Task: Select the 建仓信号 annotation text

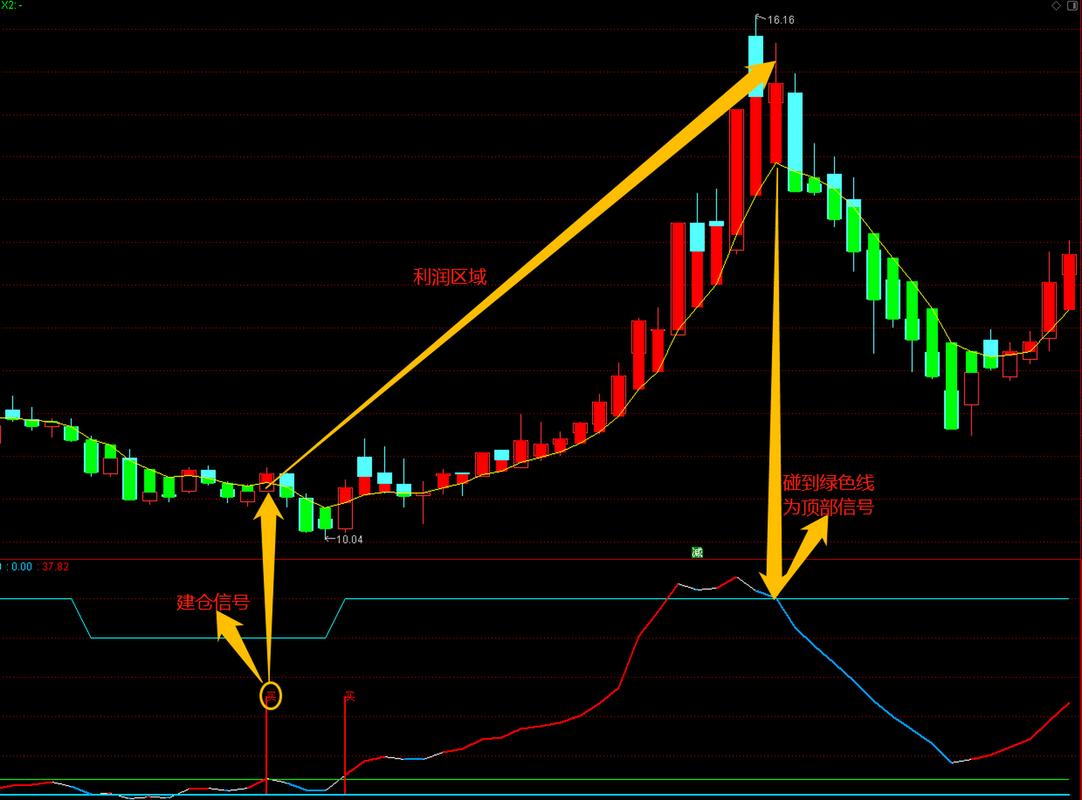Action: click(x=213, y=602)
